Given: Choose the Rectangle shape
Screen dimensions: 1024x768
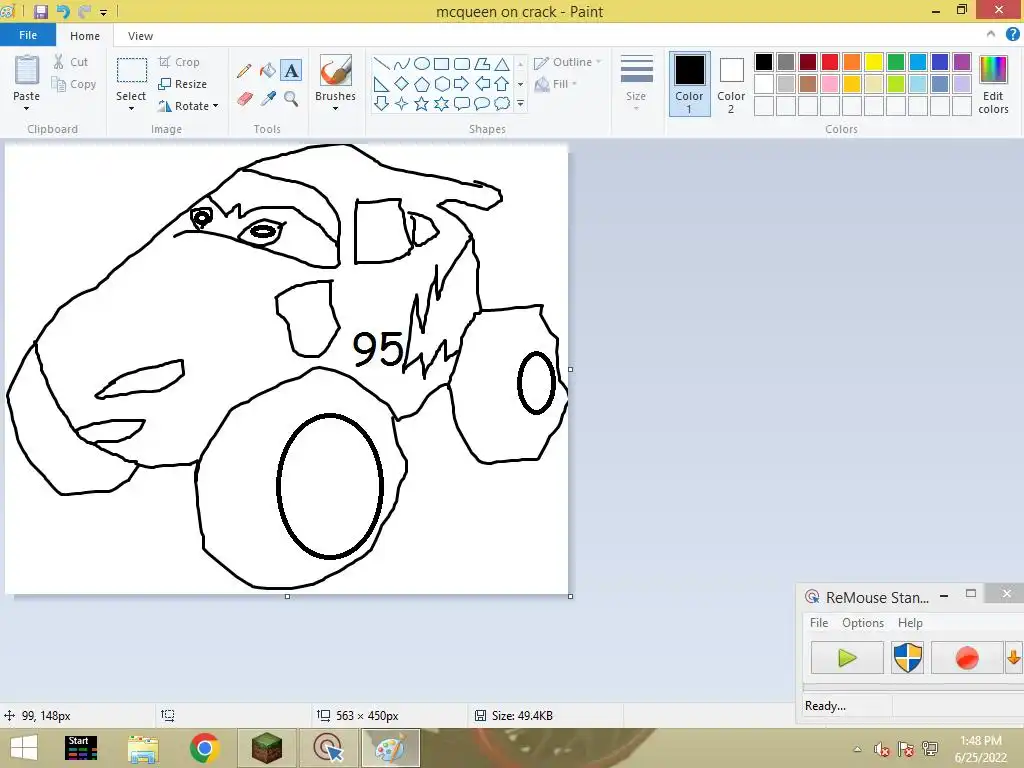Looking at the screenshot, I should click(441, 63).
